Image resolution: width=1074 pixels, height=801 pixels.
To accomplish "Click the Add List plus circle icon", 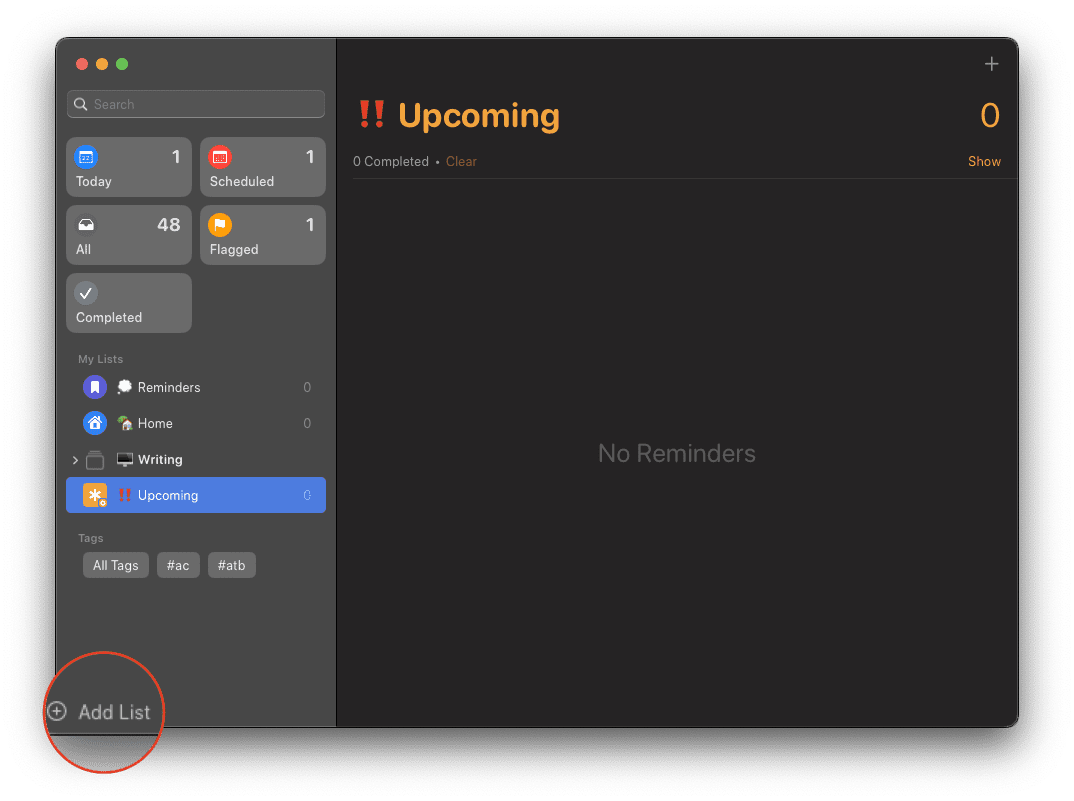I will click(57, 711).
